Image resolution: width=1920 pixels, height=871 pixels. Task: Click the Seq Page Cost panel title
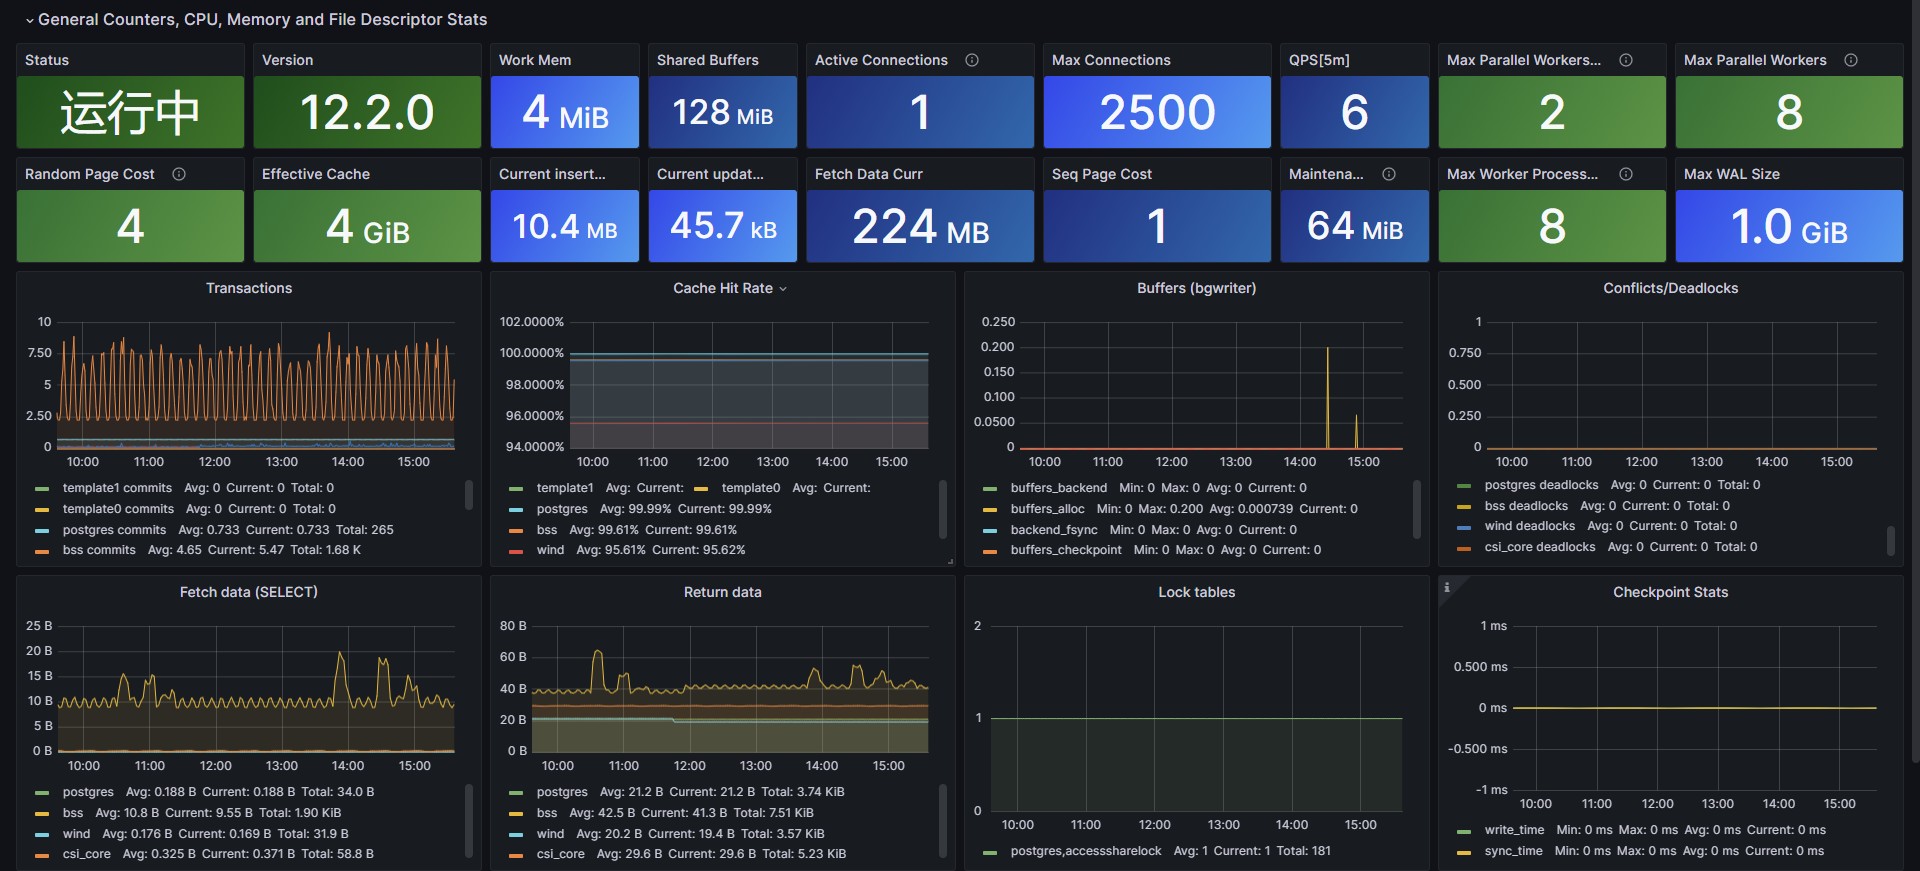(x=1102, y=174)
